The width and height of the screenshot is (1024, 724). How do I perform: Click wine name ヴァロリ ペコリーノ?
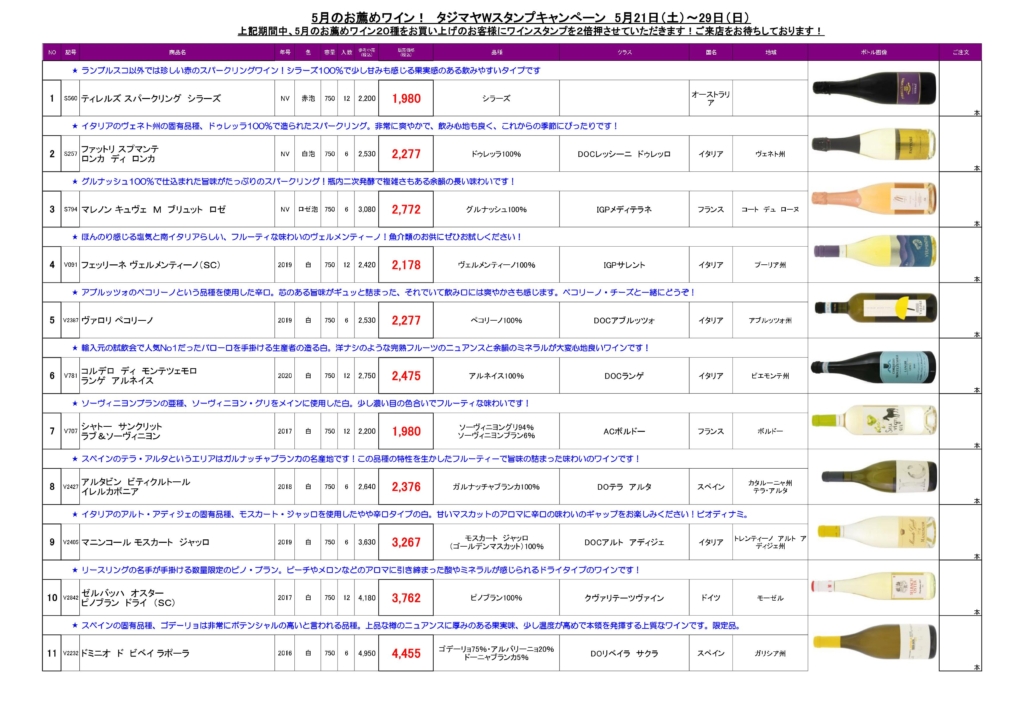coord(118,321)
